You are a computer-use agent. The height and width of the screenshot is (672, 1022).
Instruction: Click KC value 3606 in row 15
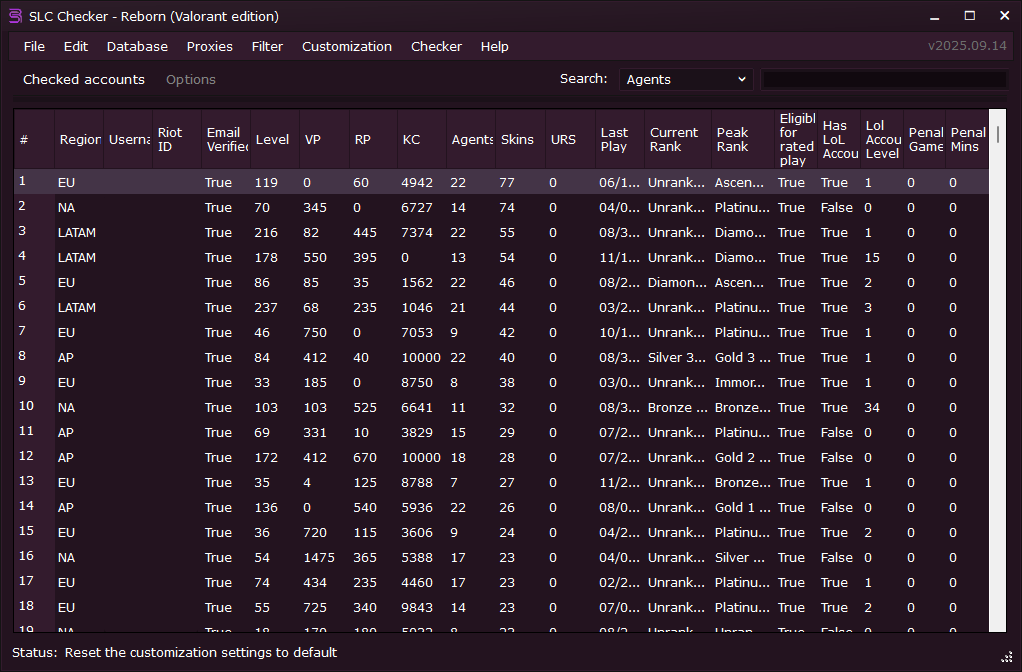click(x=417, y=533)
